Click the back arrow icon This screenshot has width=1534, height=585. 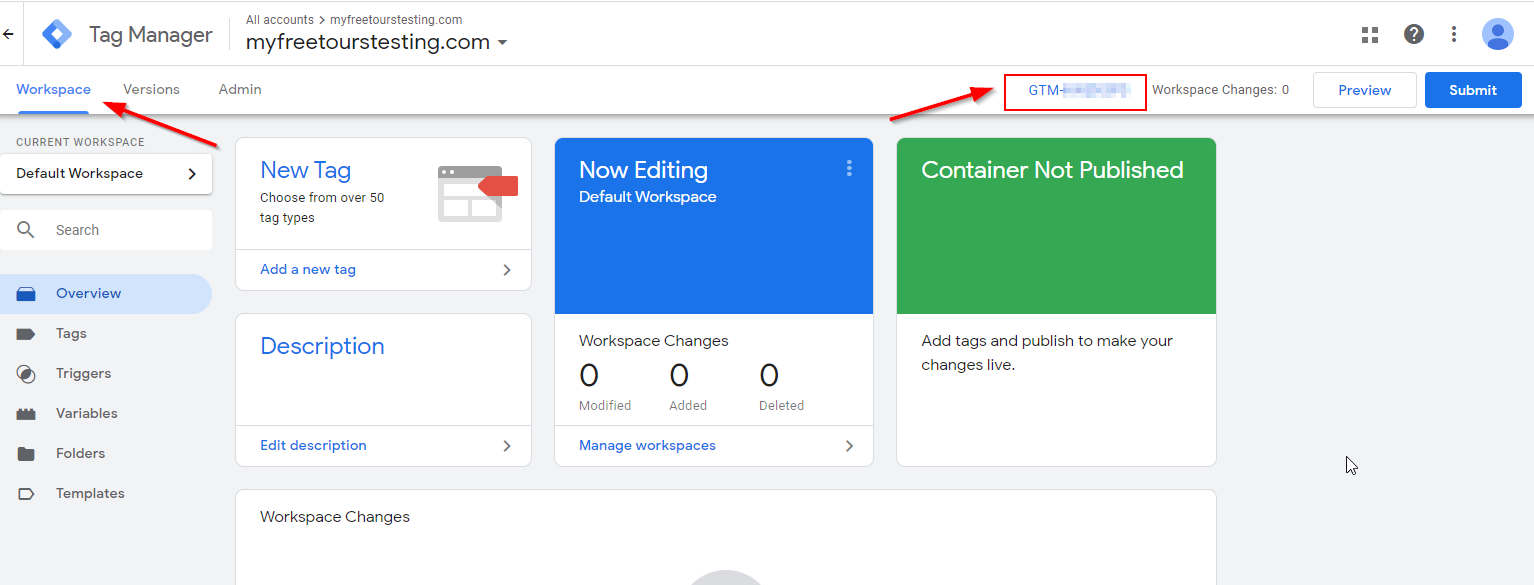coord(8,34)
